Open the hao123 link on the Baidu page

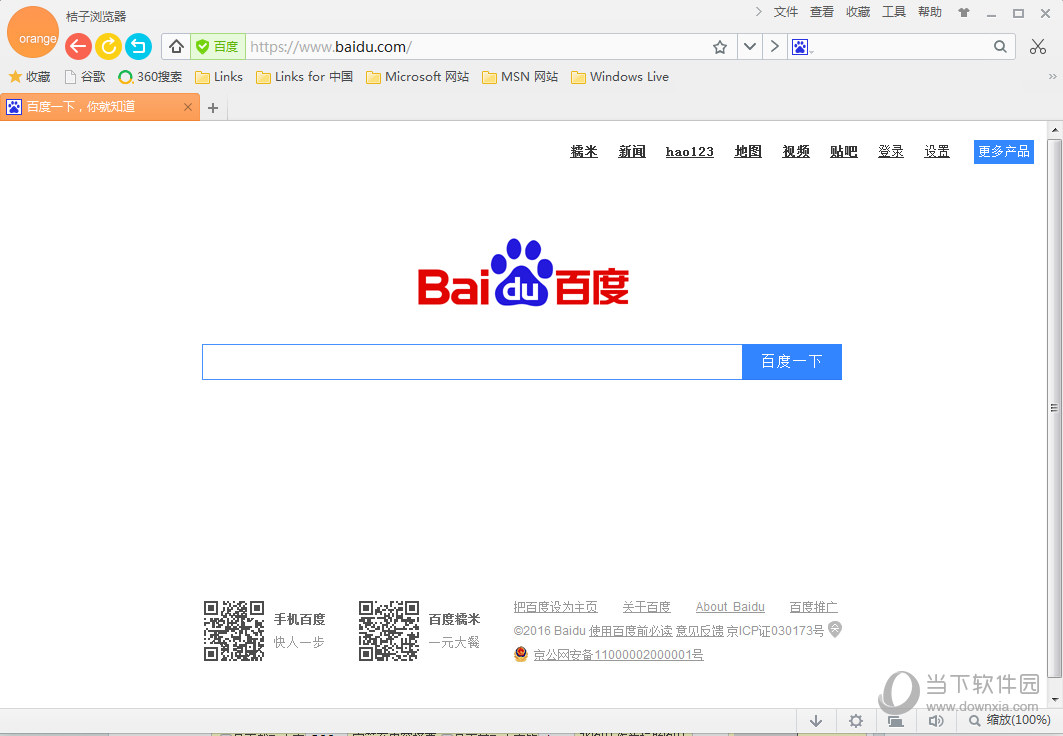689,151
